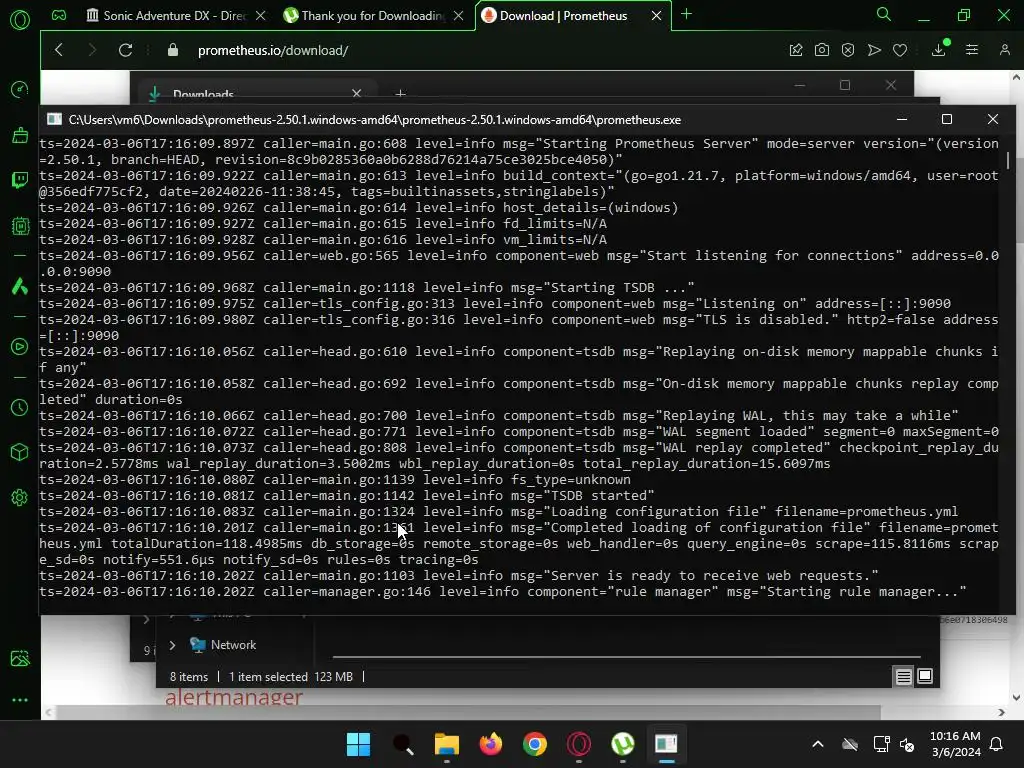Open the Windows Start menu

[358, 744]
